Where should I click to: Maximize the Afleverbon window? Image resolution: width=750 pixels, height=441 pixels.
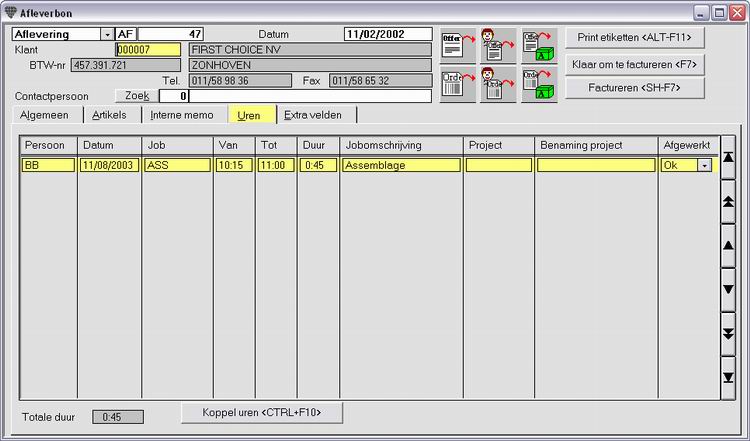(719, 13)
